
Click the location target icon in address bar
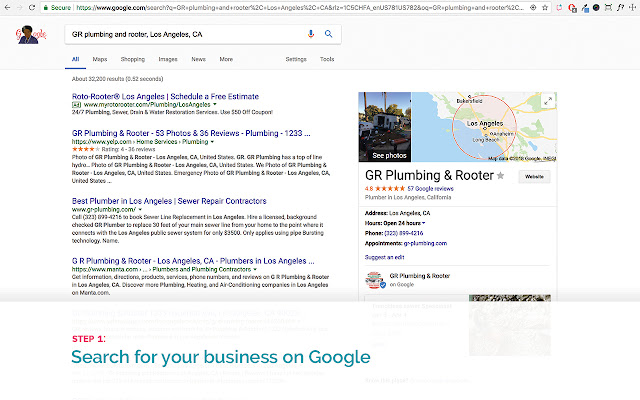533,7
